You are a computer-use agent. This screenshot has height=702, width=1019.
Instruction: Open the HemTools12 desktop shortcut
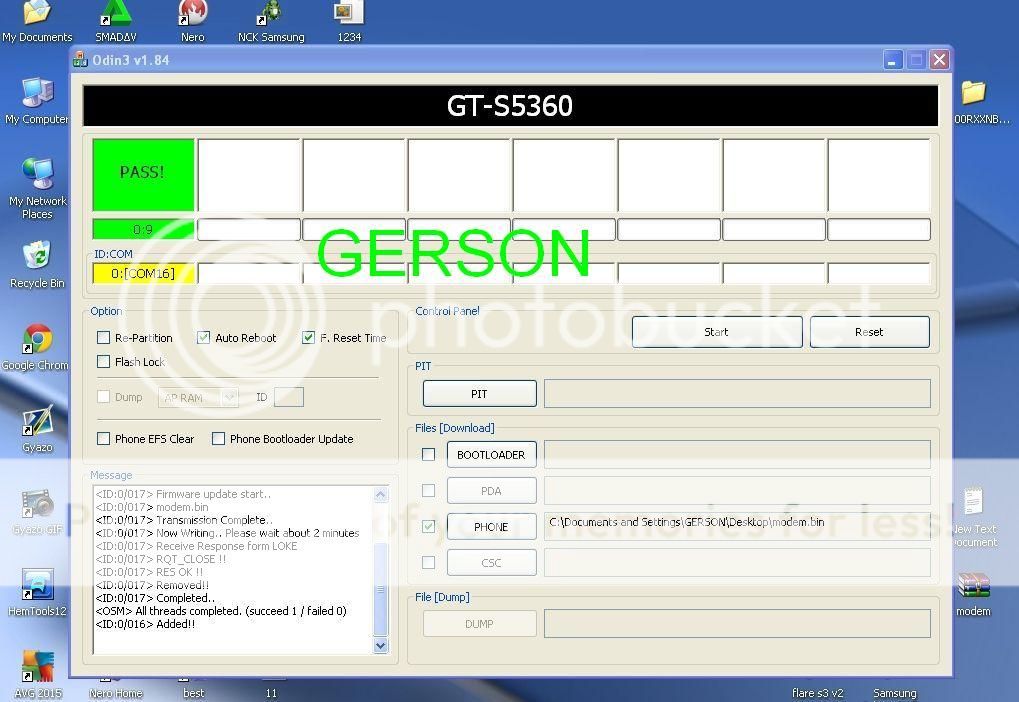(x=37, y=587)
